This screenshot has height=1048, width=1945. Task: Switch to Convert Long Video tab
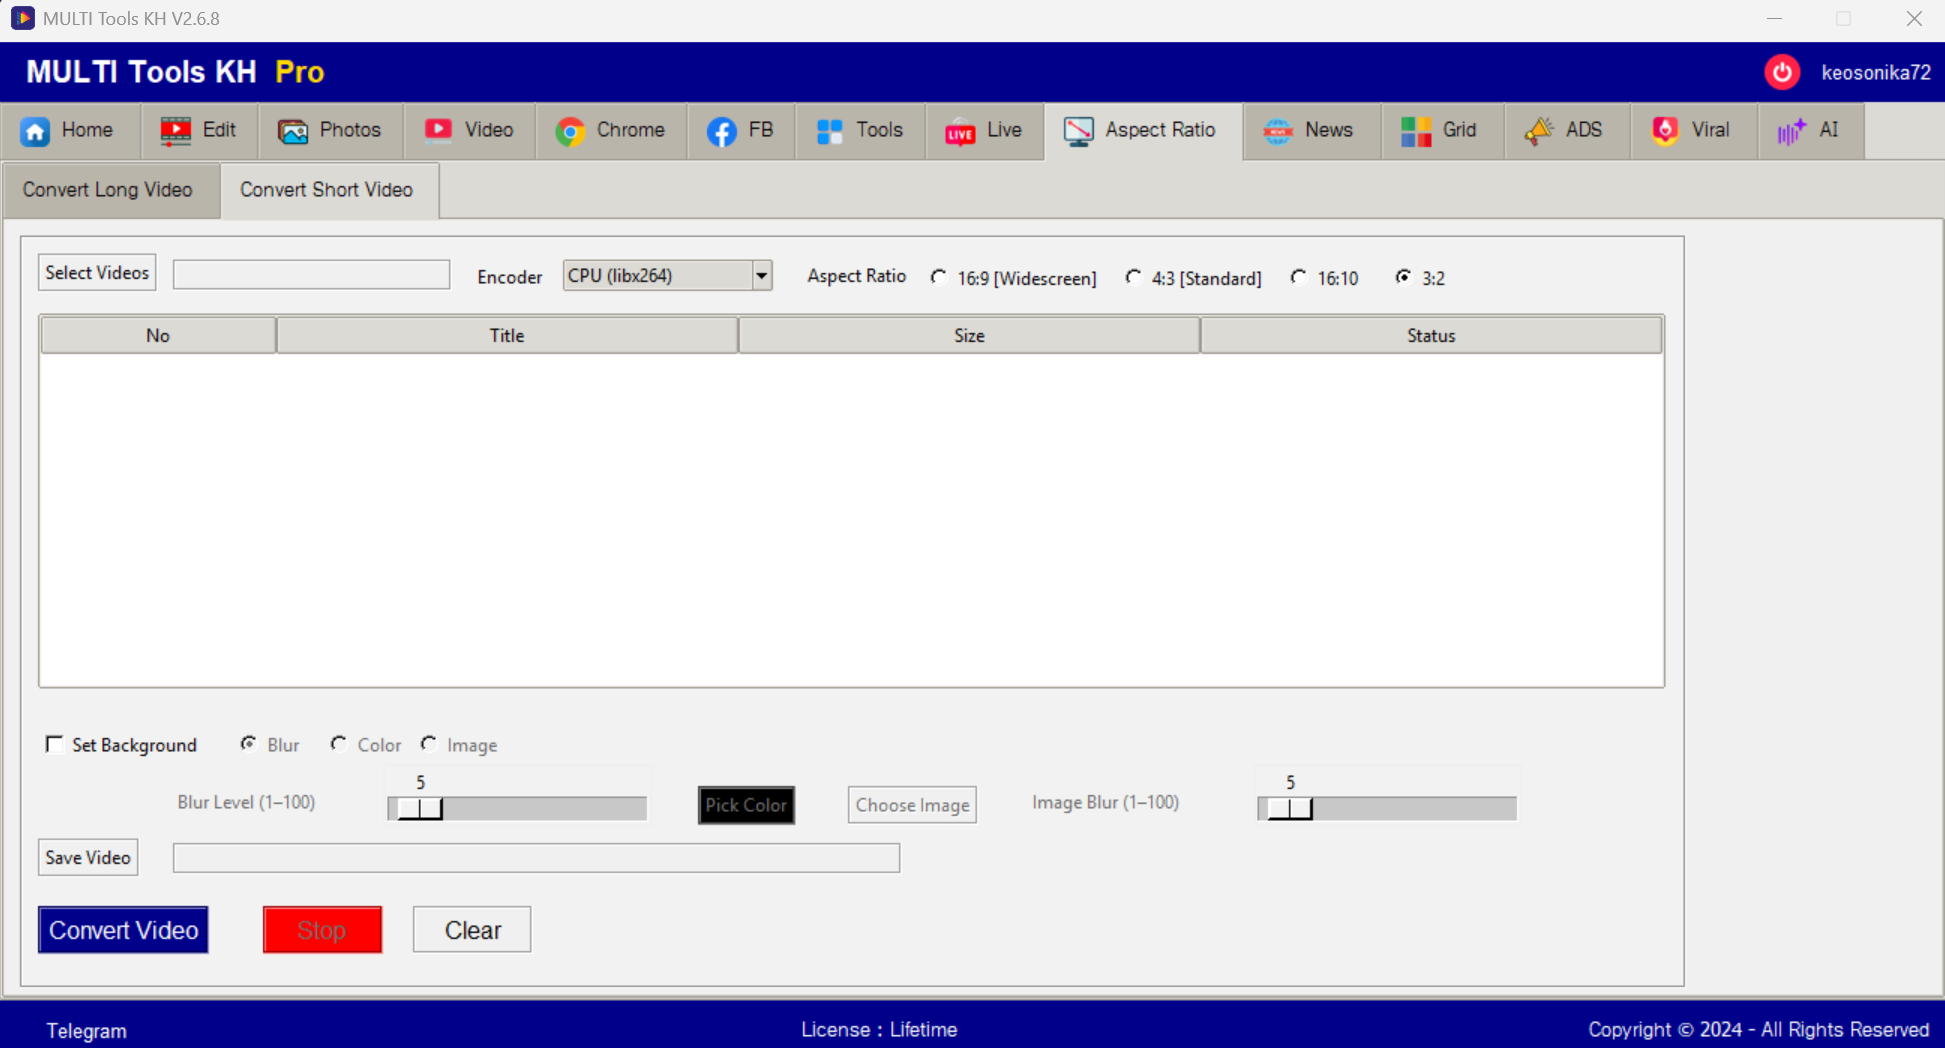(x=108, y=190)
